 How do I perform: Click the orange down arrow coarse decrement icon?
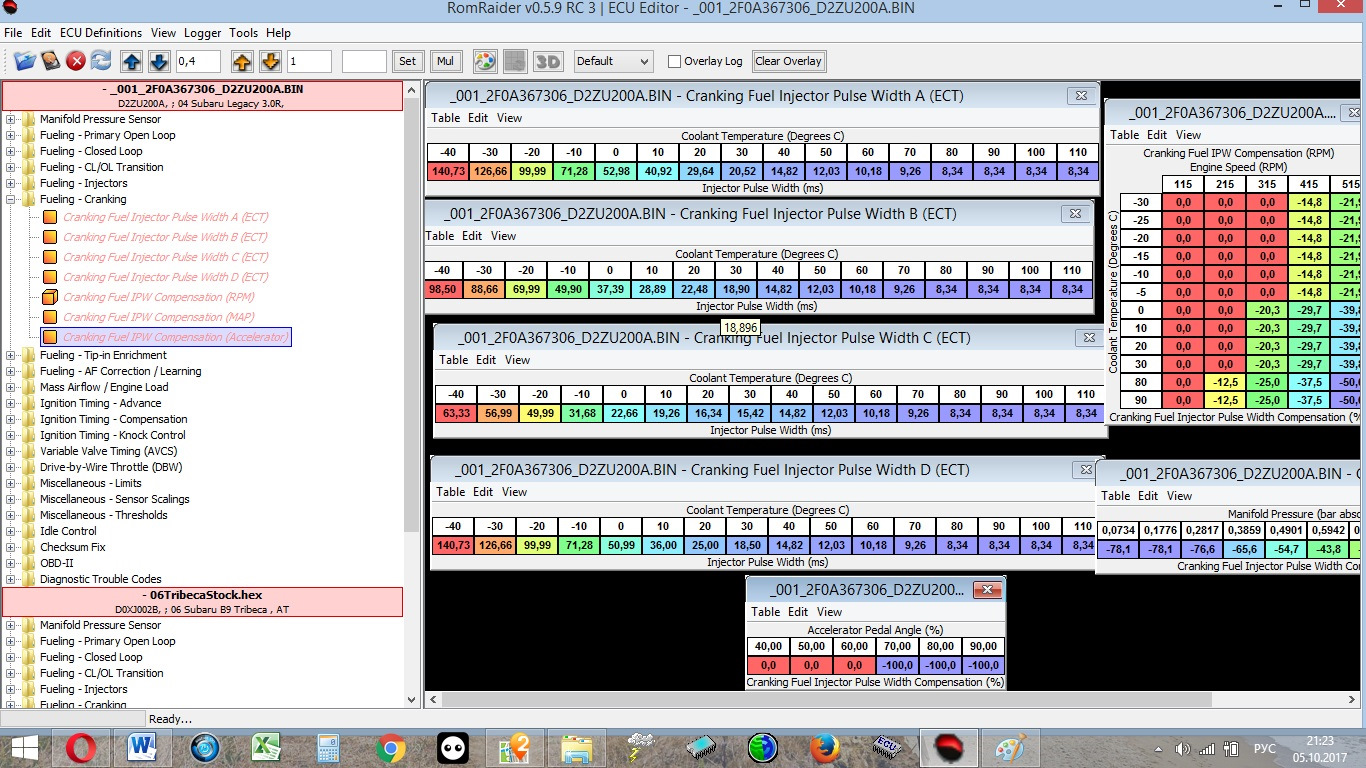tap(270, 61)
